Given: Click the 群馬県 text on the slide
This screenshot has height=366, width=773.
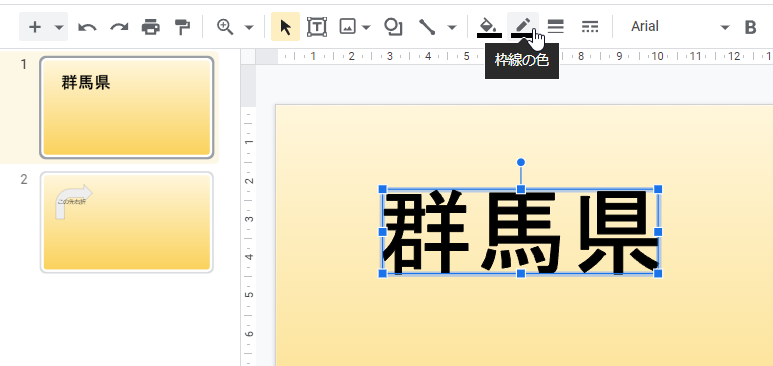Looking at the screenshot, I should (x=520, y=232).
